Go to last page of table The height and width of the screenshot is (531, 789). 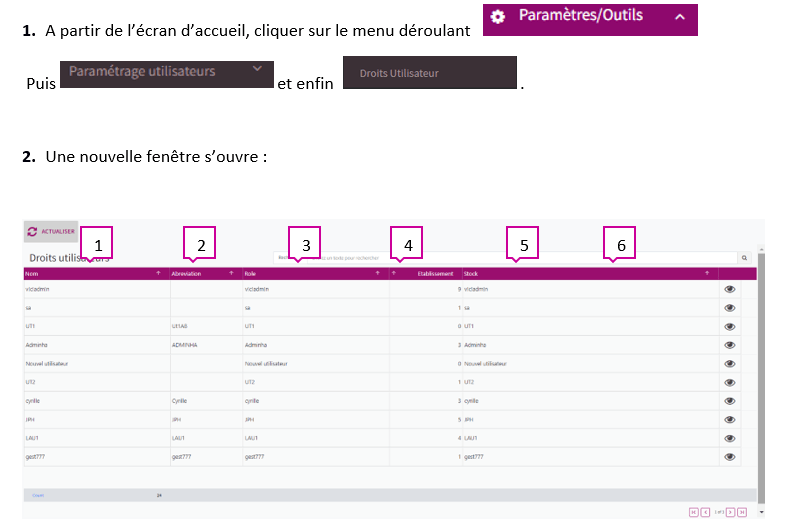pos(742,512)
